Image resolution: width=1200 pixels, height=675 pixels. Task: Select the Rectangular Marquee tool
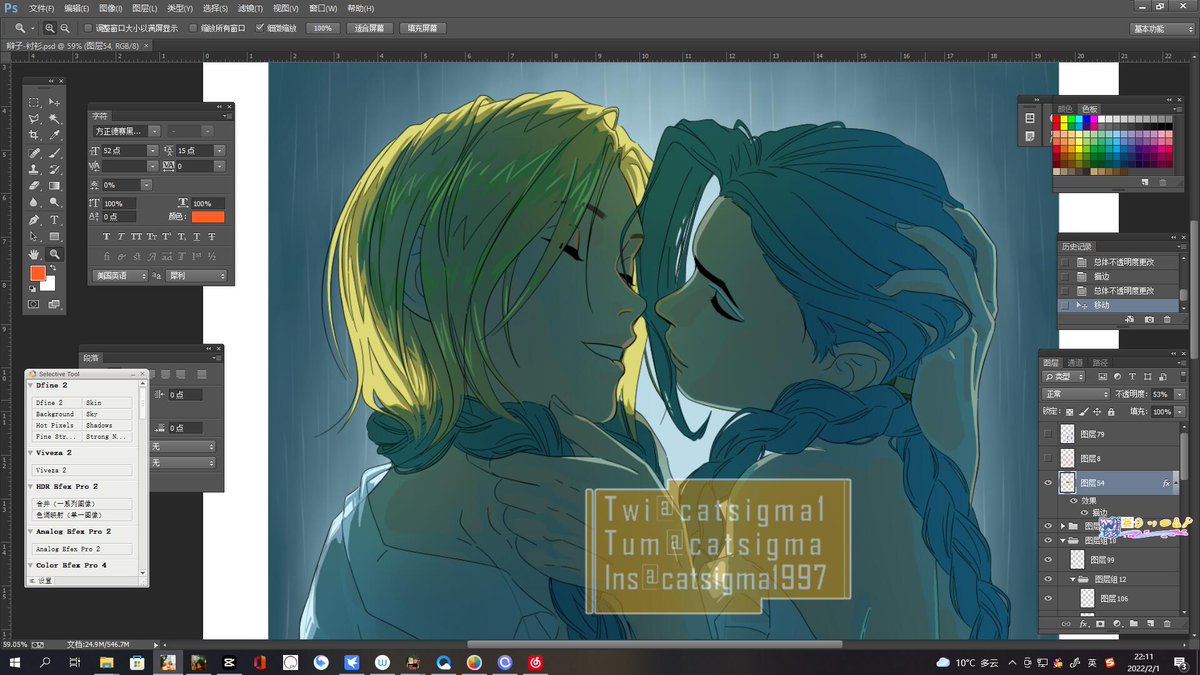34,102
